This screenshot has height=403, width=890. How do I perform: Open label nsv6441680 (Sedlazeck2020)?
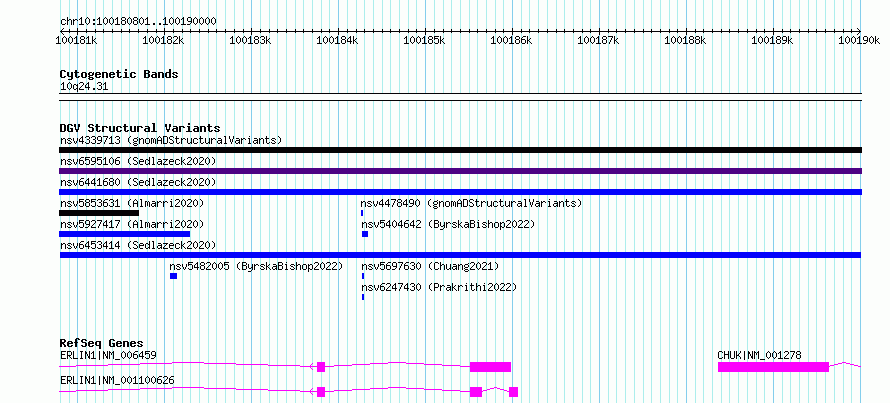pyautogui.click(x=138, y=182)
